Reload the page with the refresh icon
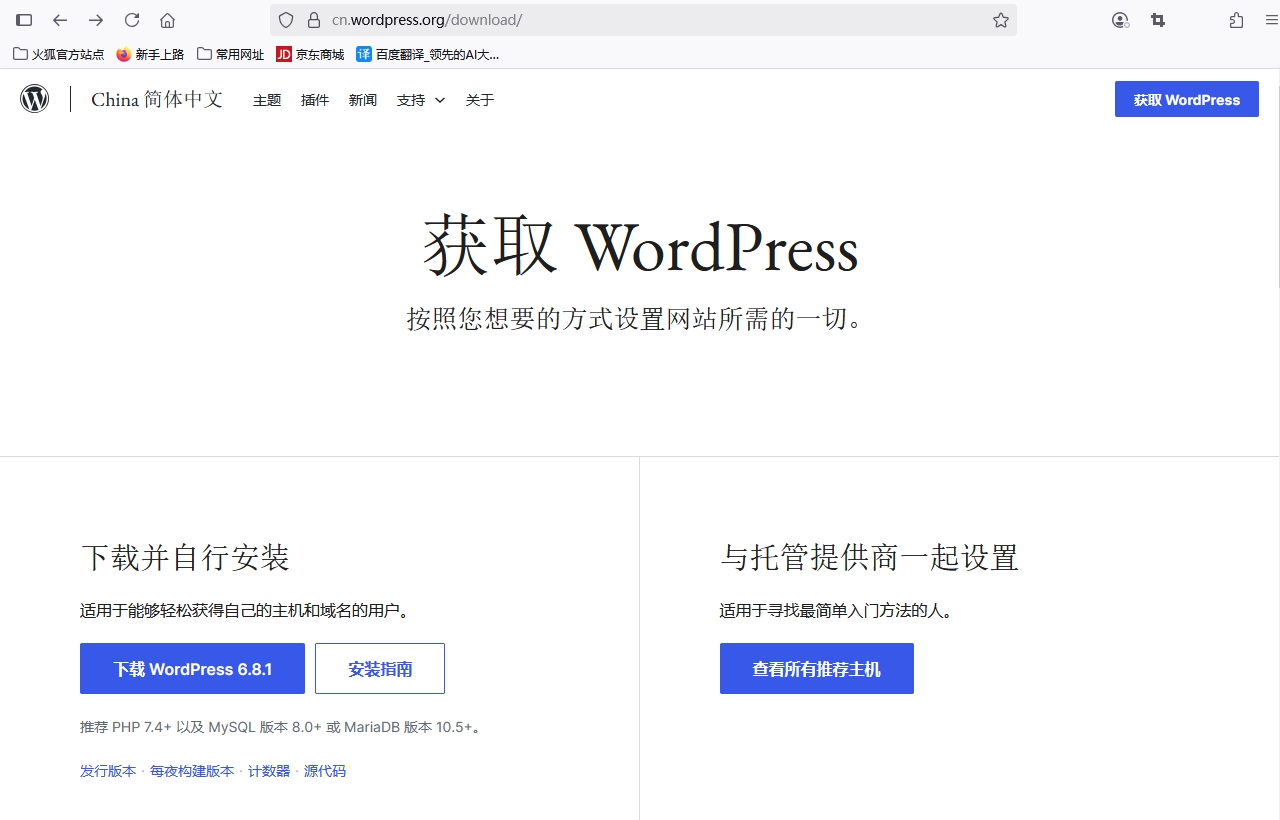The height and width of the screenshot is (820, 1280). (132, 20)
